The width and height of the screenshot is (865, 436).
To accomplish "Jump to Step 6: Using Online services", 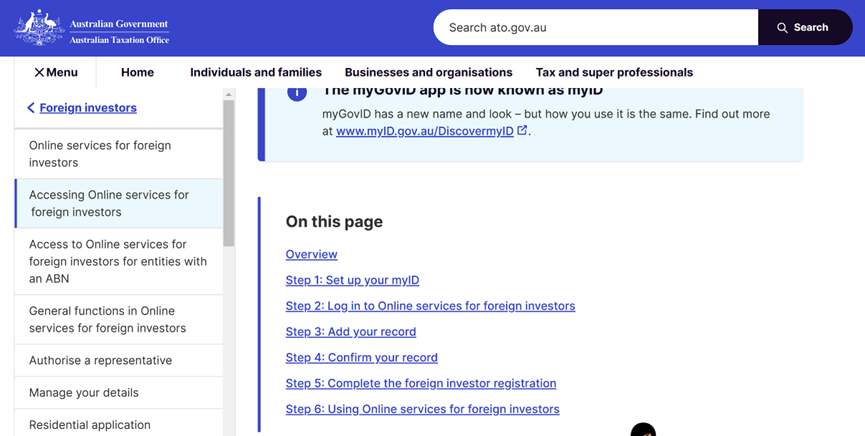I will pyautogui.click(x=423, y=409).
